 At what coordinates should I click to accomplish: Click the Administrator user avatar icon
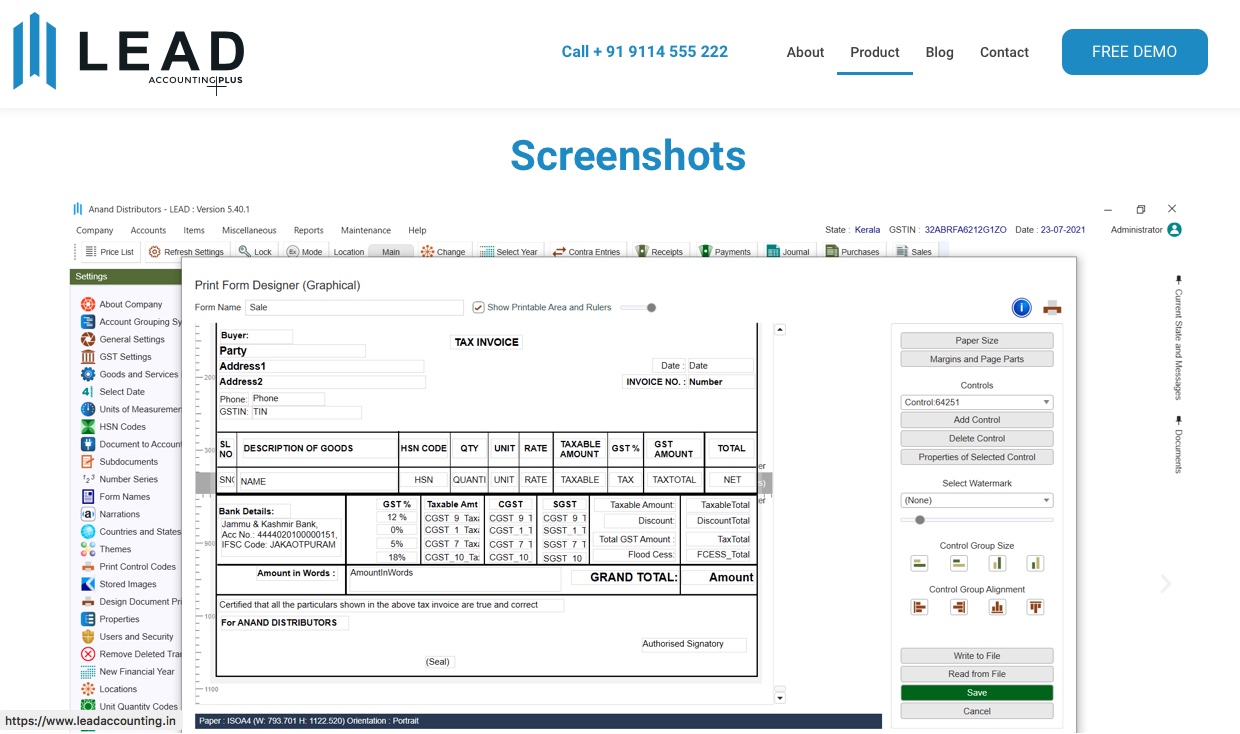point(1174,230)
